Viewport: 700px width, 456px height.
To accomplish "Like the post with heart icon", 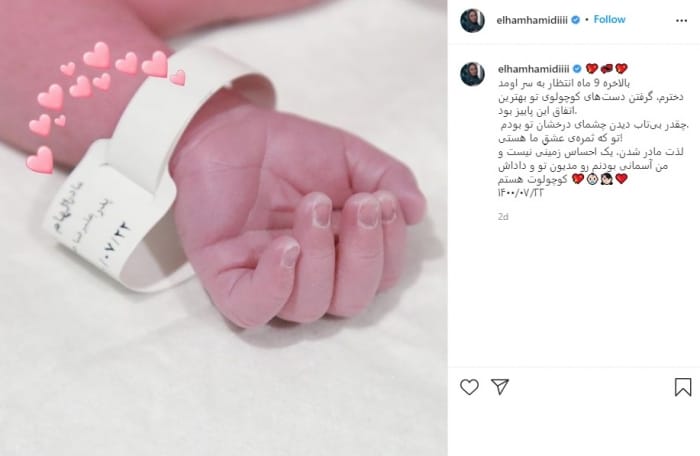I will [469, 387].
